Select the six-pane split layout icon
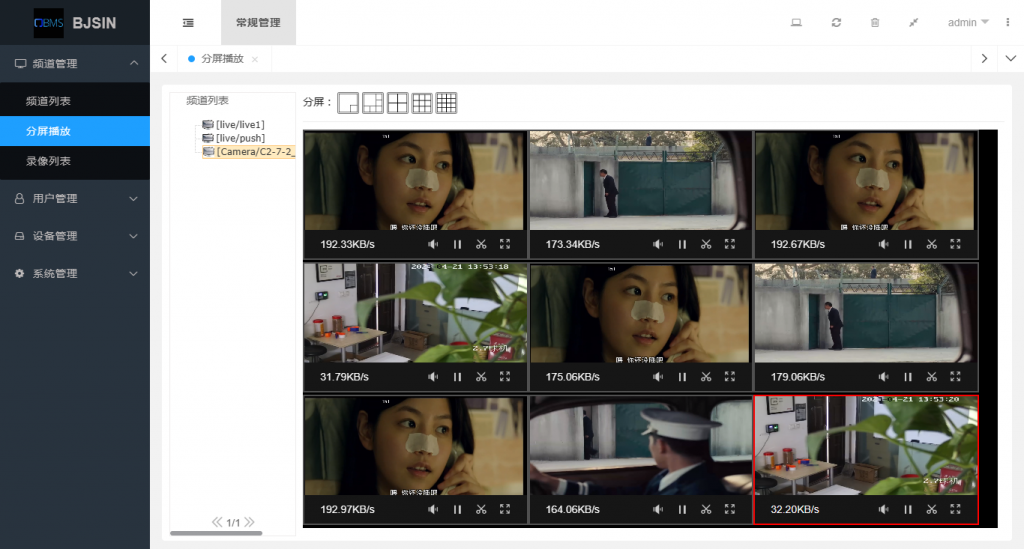1024x549 pixels. 373,103
